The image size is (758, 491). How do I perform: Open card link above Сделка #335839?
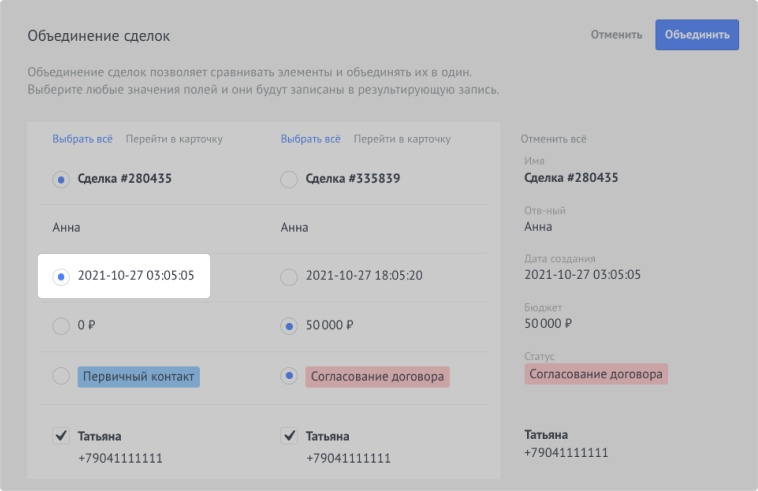[402, 140]
